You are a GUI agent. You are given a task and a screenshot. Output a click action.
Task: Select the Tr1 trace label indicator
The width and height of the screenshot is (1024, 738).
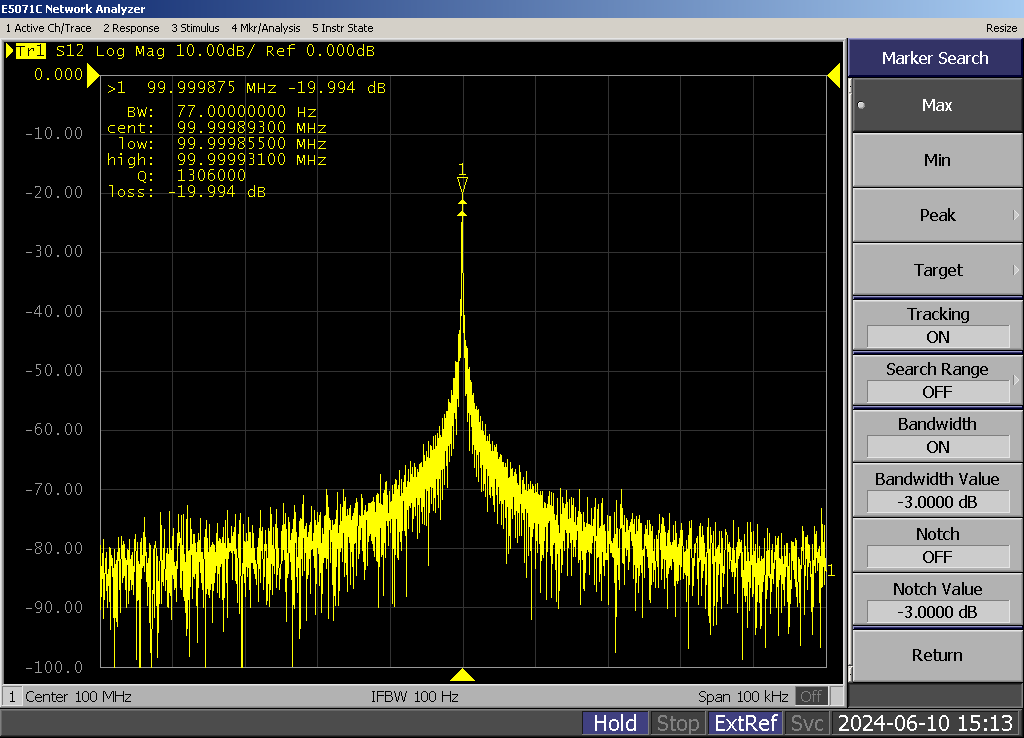click(x=30, y=50)
